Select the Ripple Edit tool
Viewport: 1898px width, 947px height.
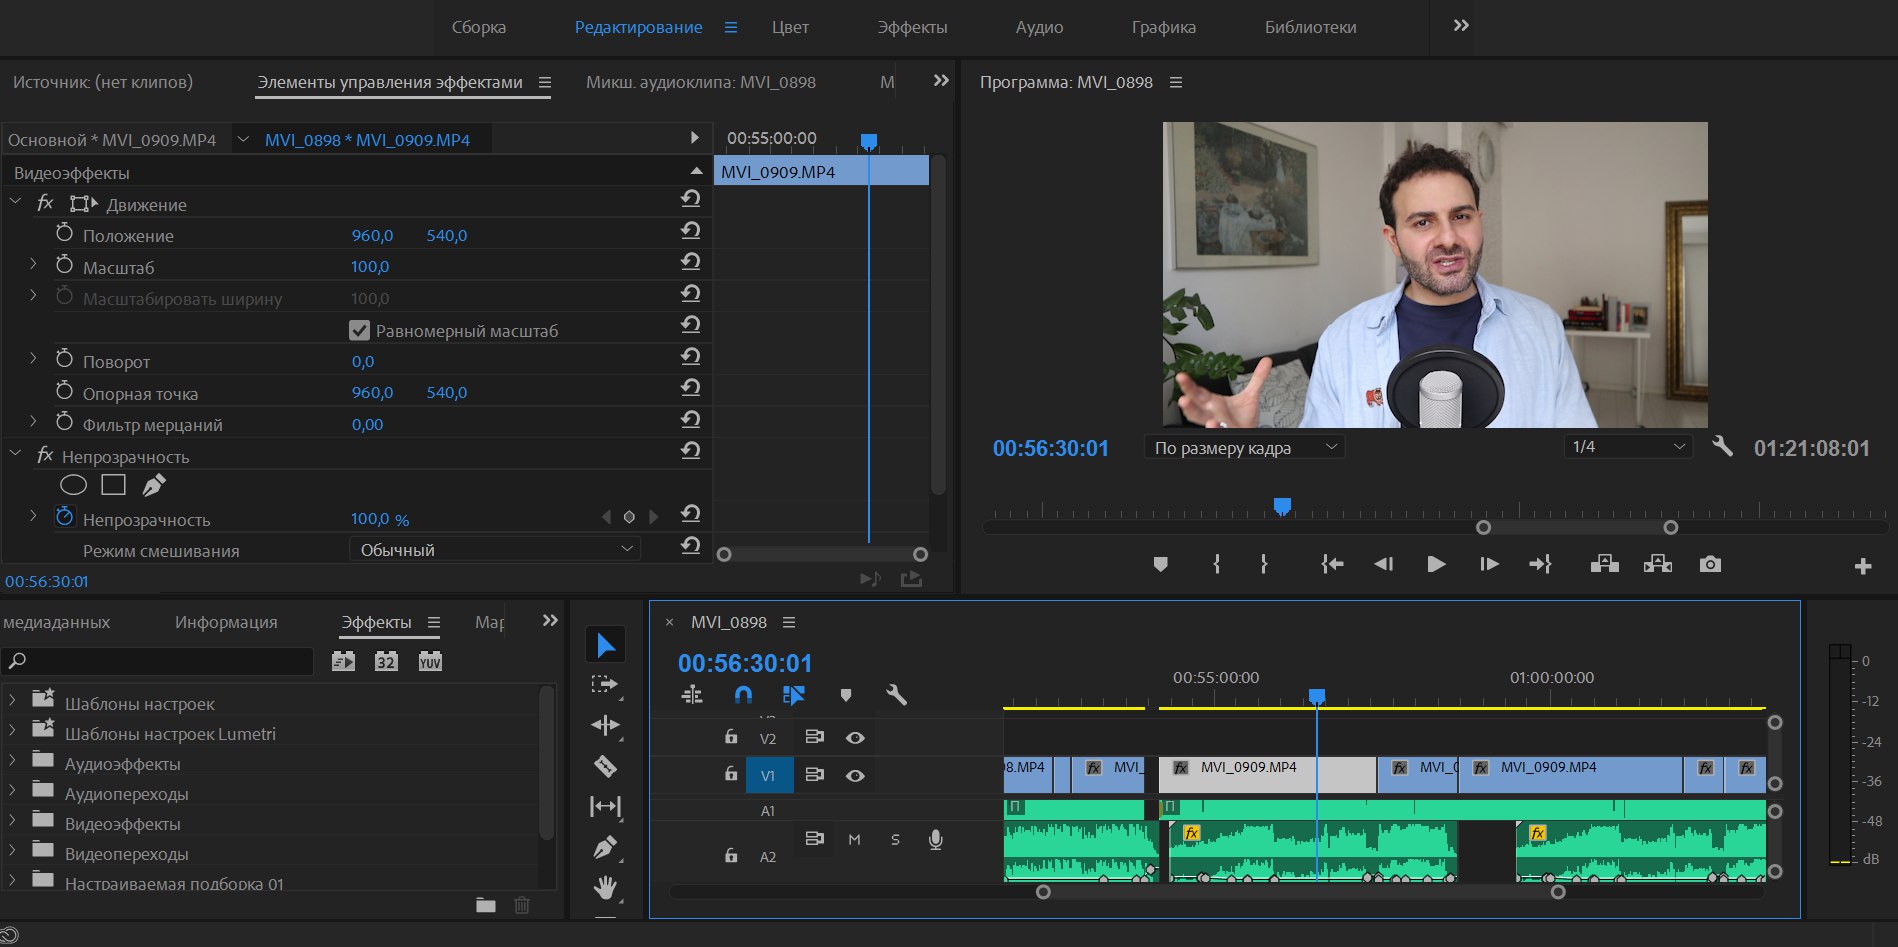point(605,725)
